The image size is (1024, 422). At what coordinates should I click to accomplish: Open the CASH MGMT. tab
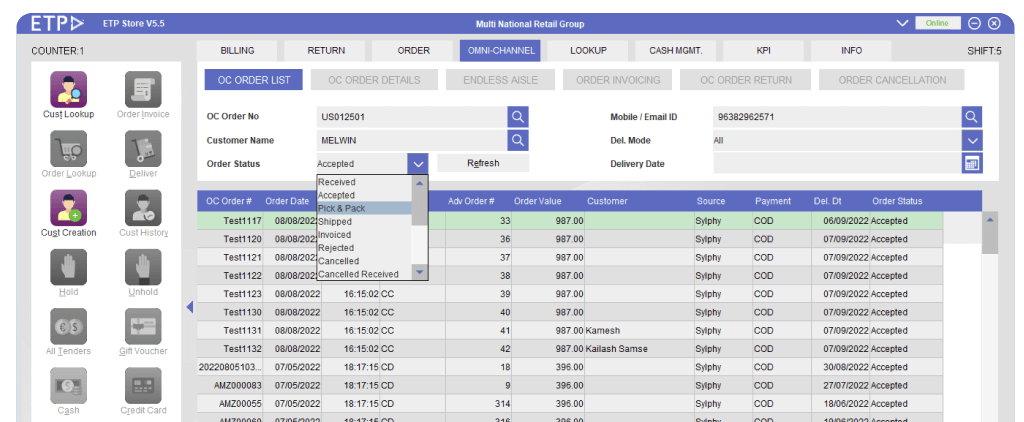675,50
